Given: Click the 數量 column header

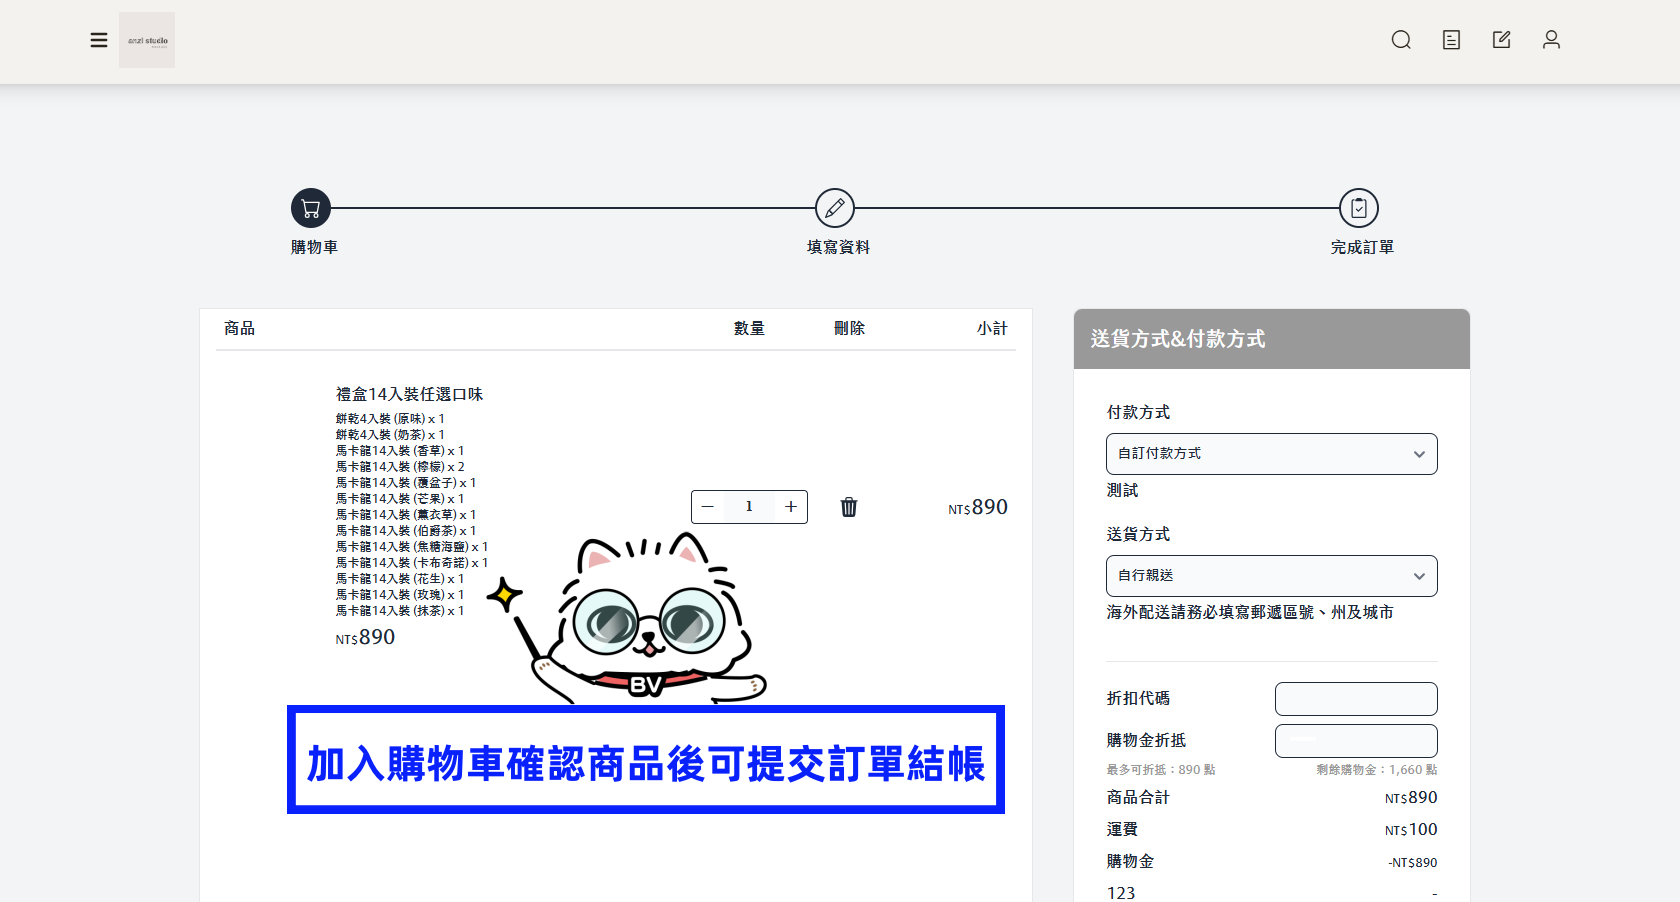Looking at the screenshot, I should [749, 328].
